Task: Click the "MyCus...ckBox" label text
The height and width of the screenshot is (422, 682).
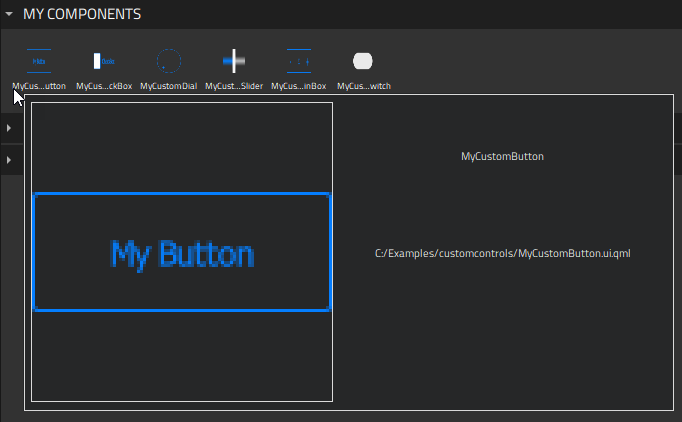Action: pos(104,86)
